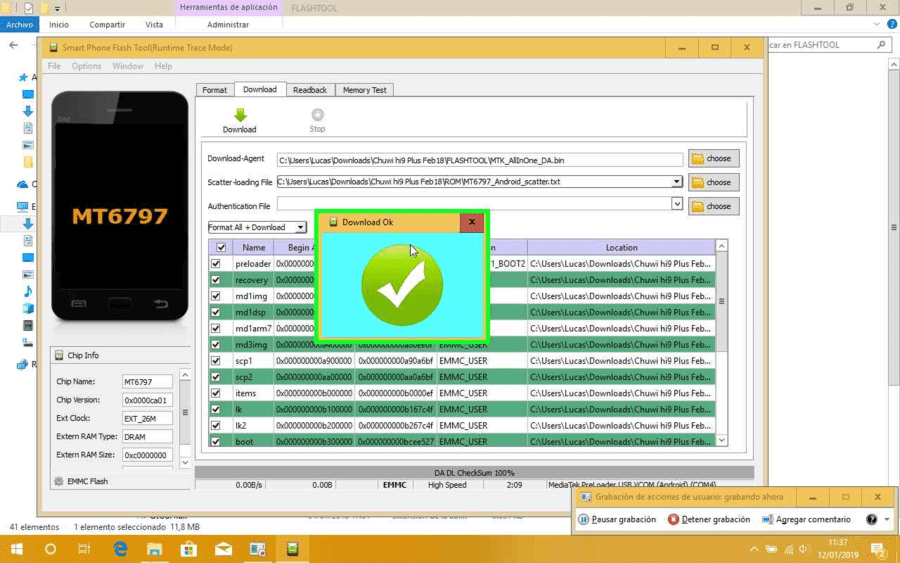
Task: Click the Download-Agent path field
Action: point(480,160)
